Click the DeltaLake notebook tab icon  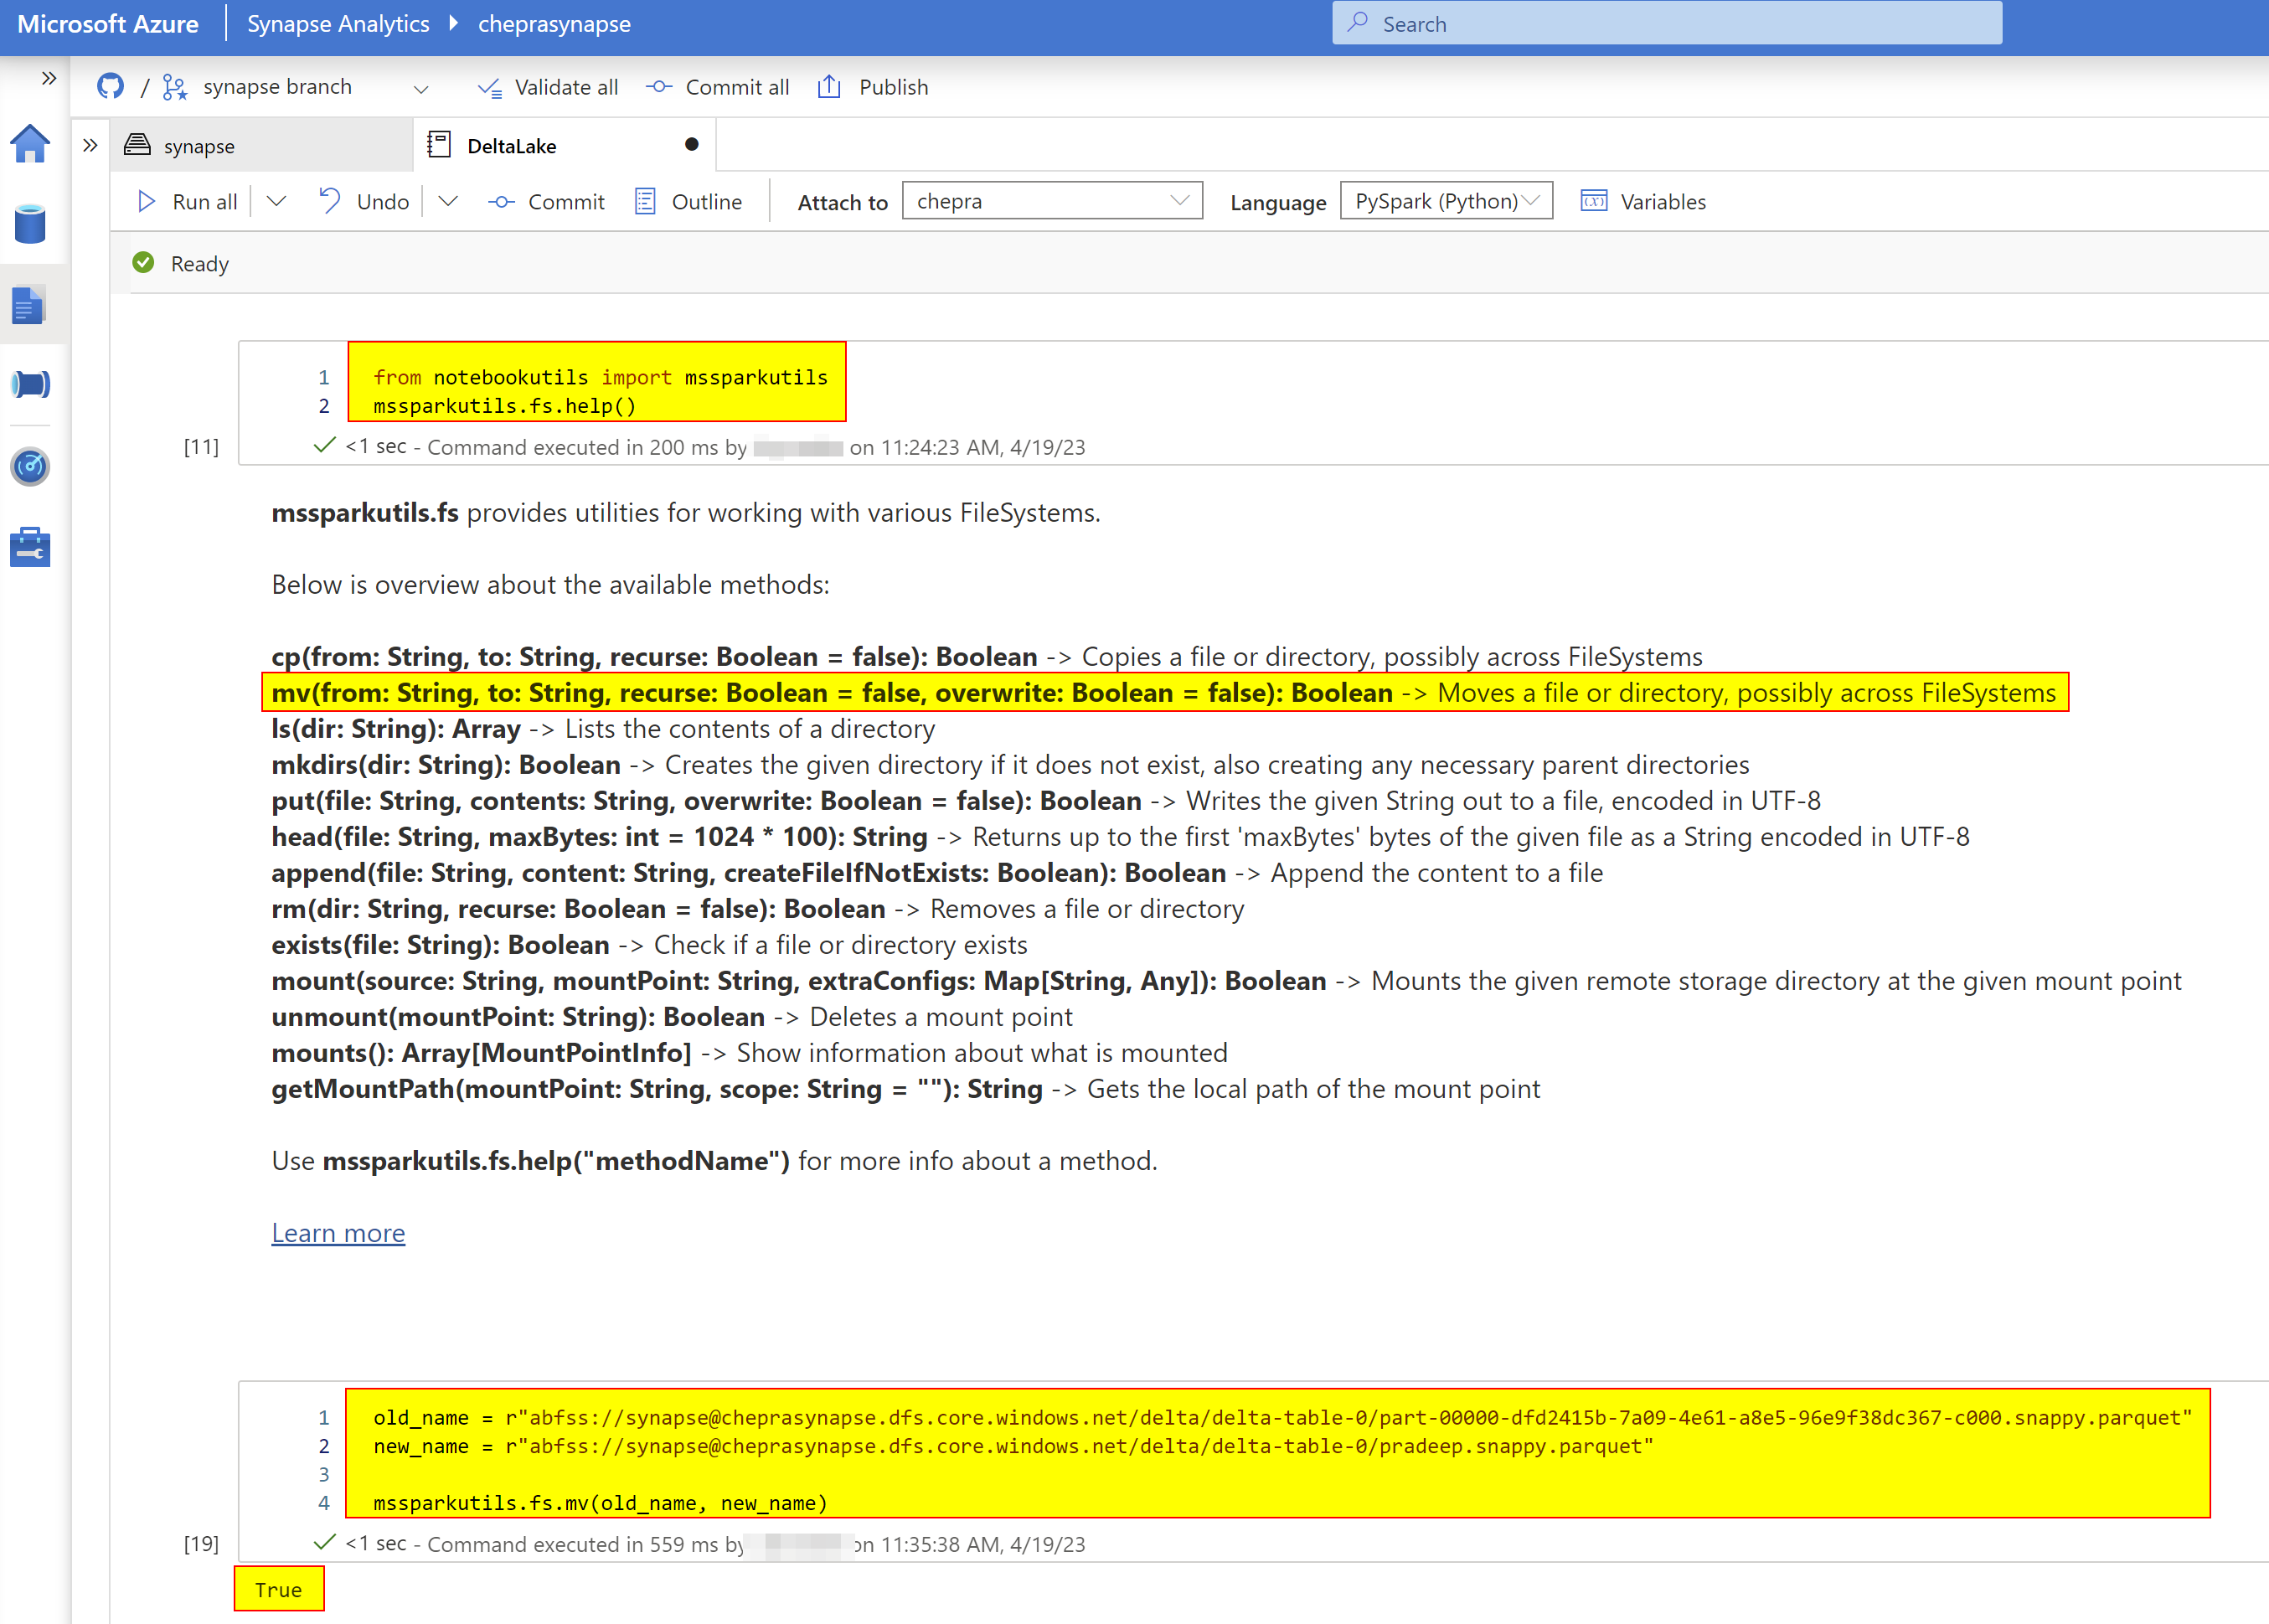[439, 145]
